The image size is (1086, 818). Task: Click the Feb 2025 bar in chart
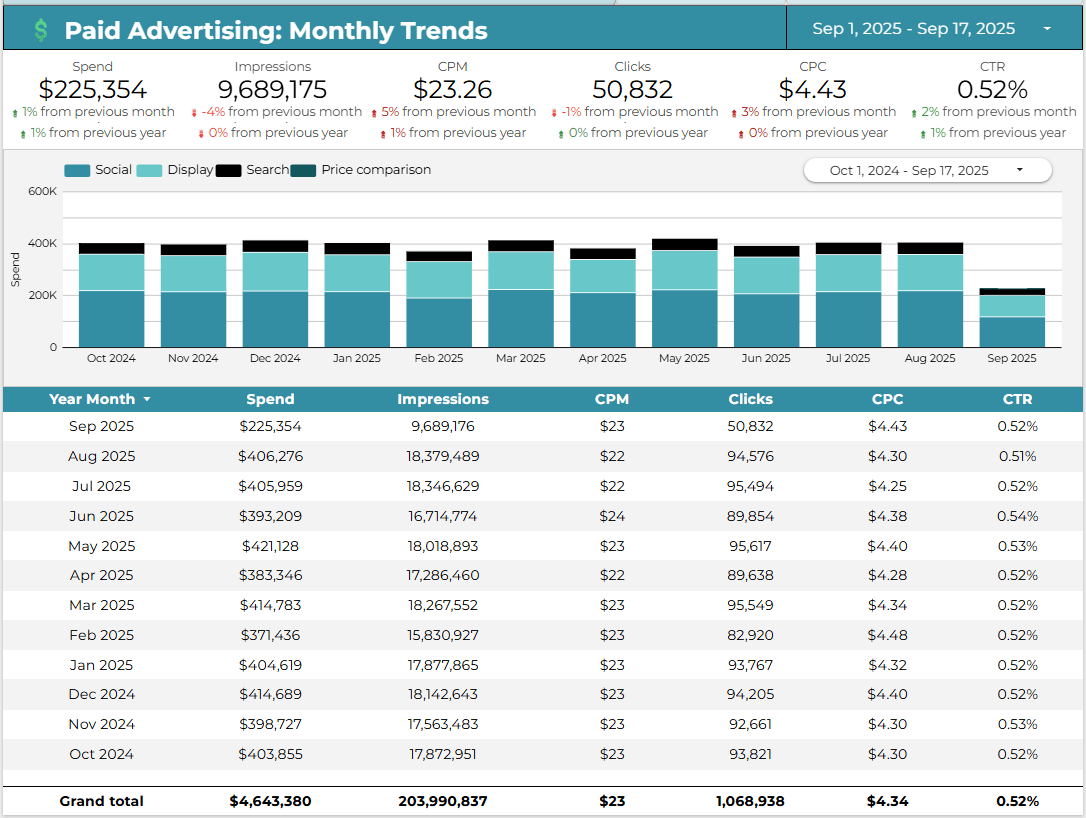[x=439, y=299]
